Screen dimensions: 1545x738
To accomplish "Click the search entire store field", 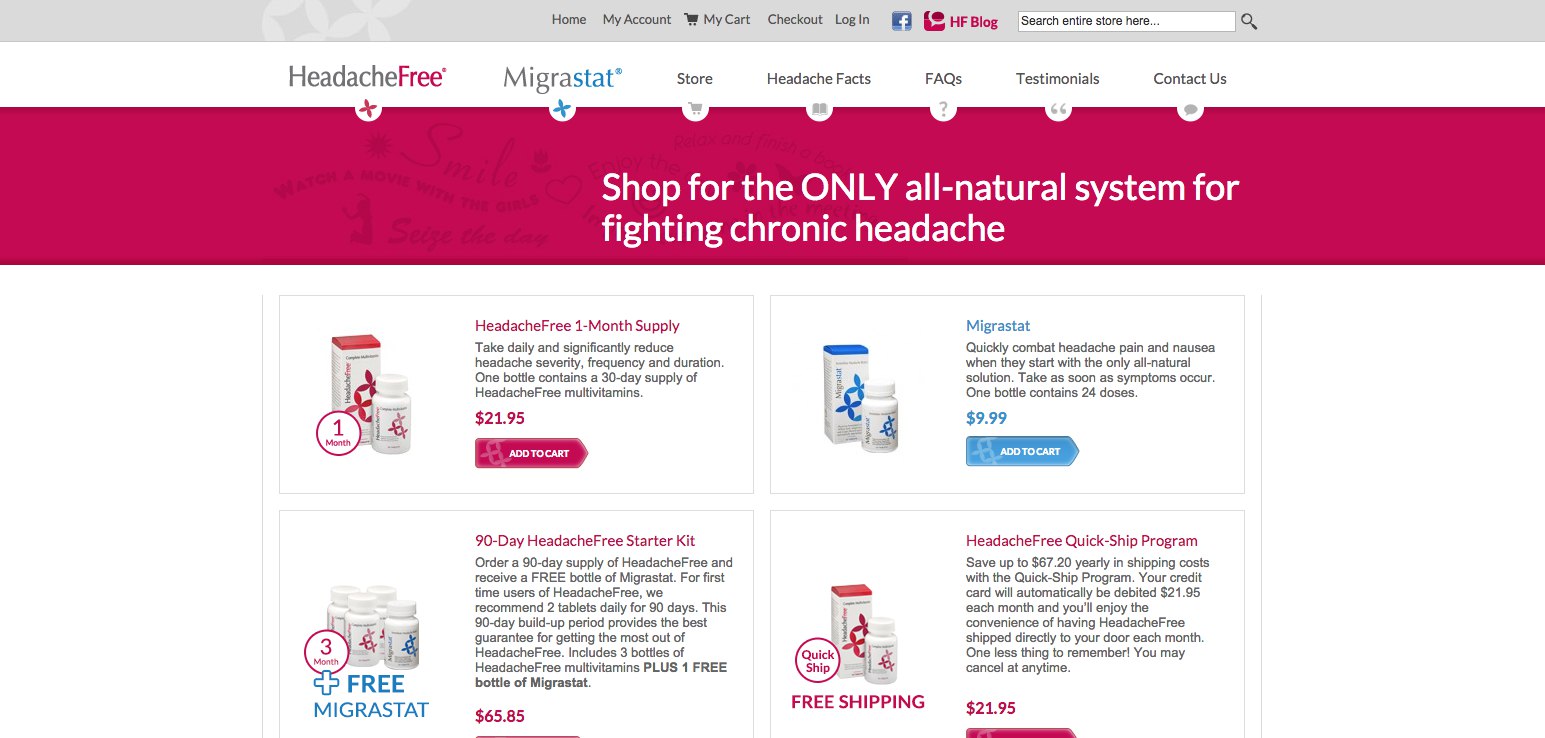I will (x=1127, y=21).
